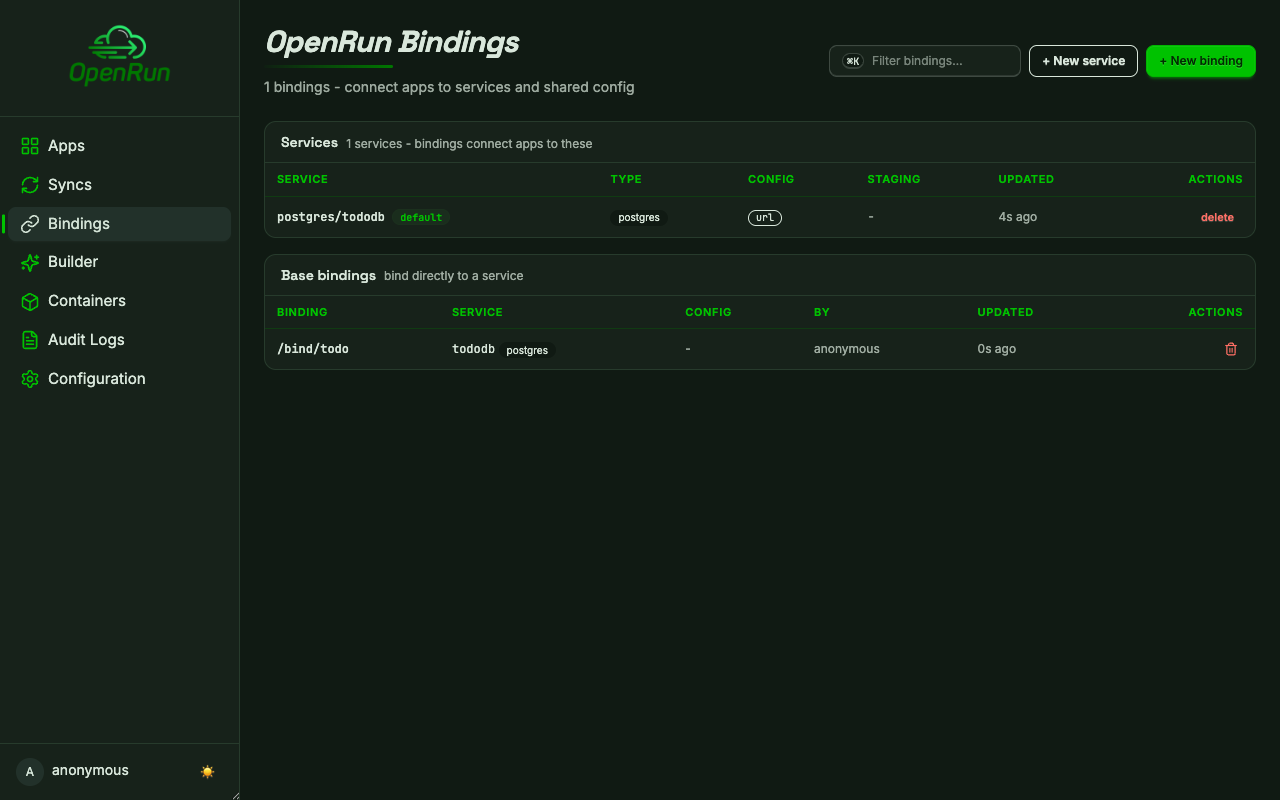Go to Syncs label
The height and width of the screenshot is (800, 1280).
(x=70, y=185)
